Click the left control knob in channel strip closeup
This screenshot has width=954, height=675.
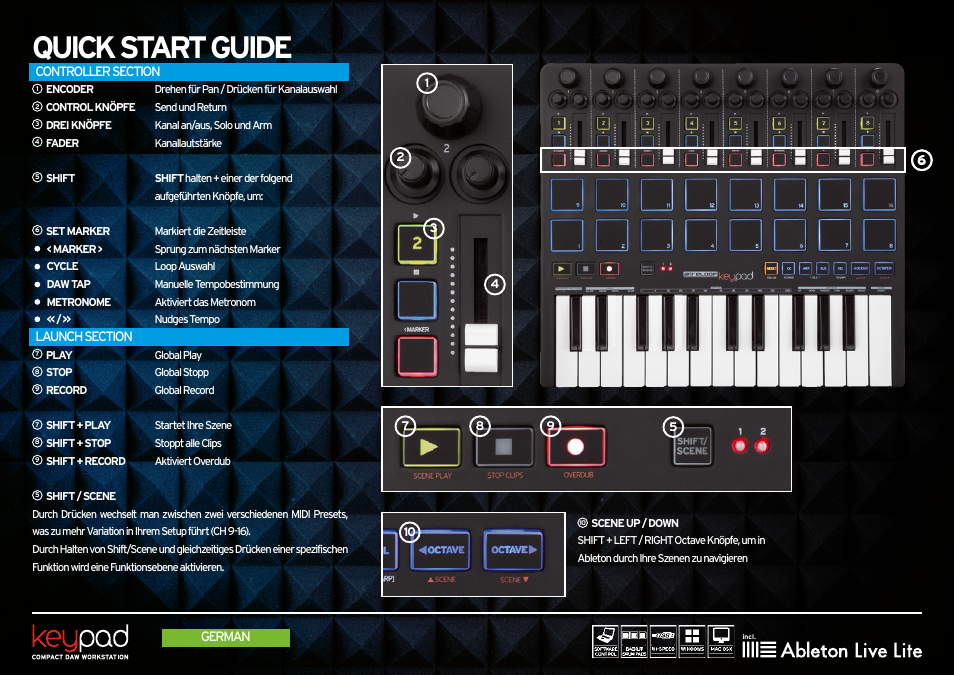coord(414,172)
